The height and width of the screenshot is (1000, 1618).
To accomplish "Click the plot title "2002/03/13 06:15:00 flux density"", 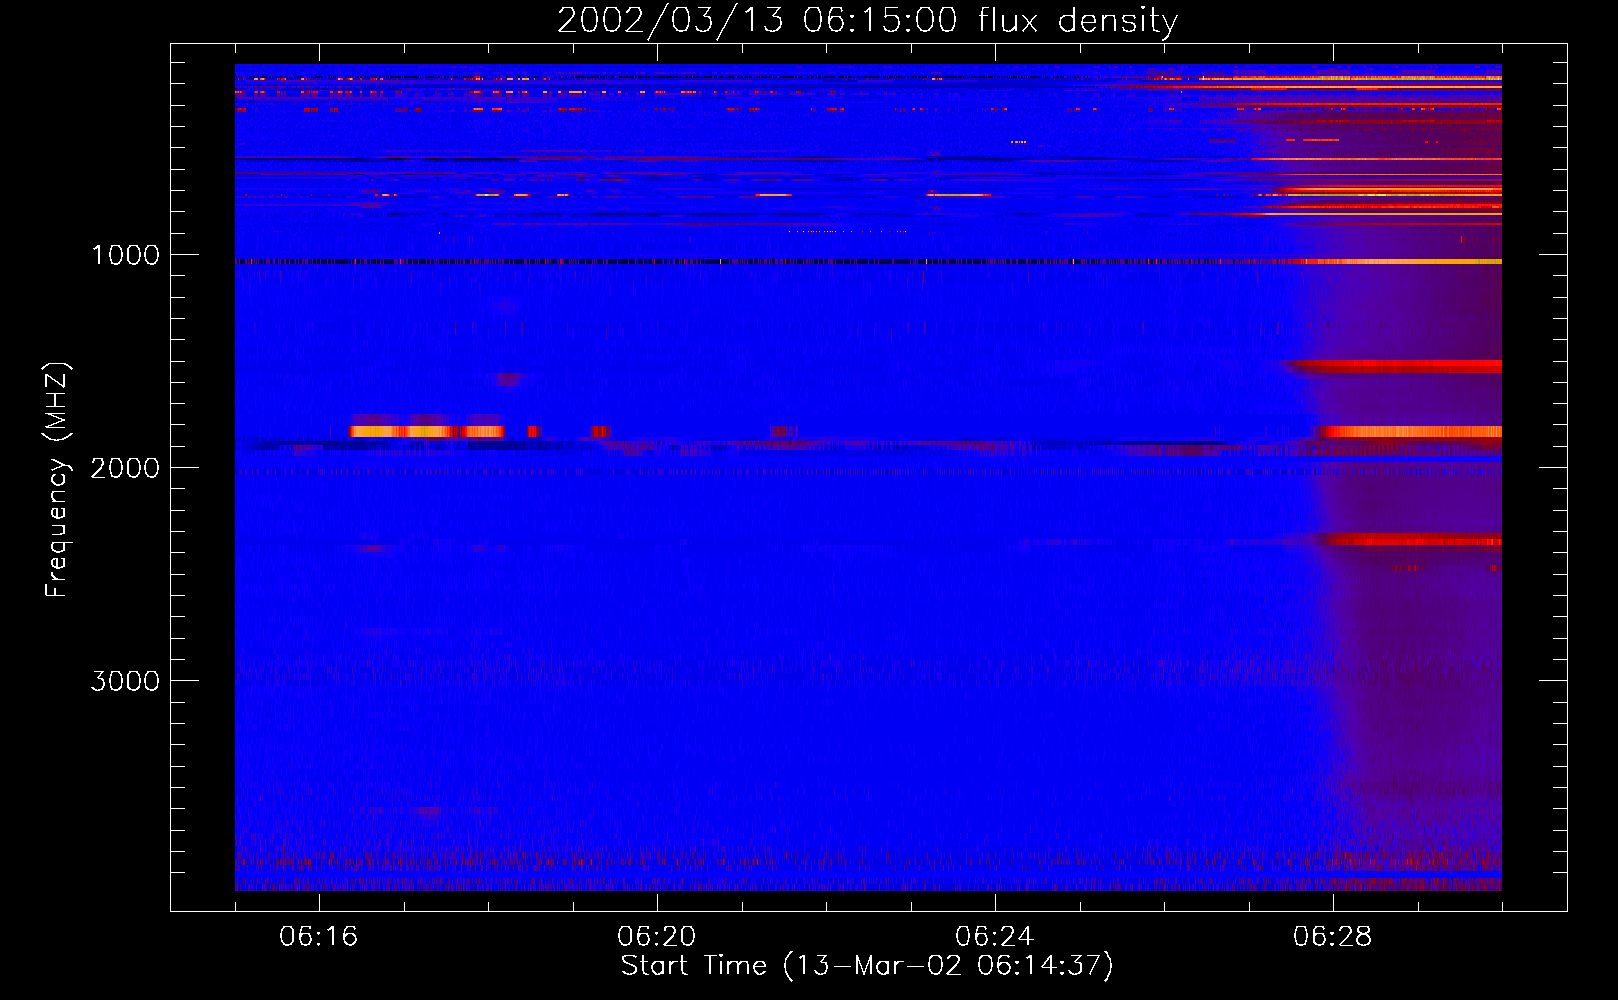I will pyautogui.click(x=867, y=21).
